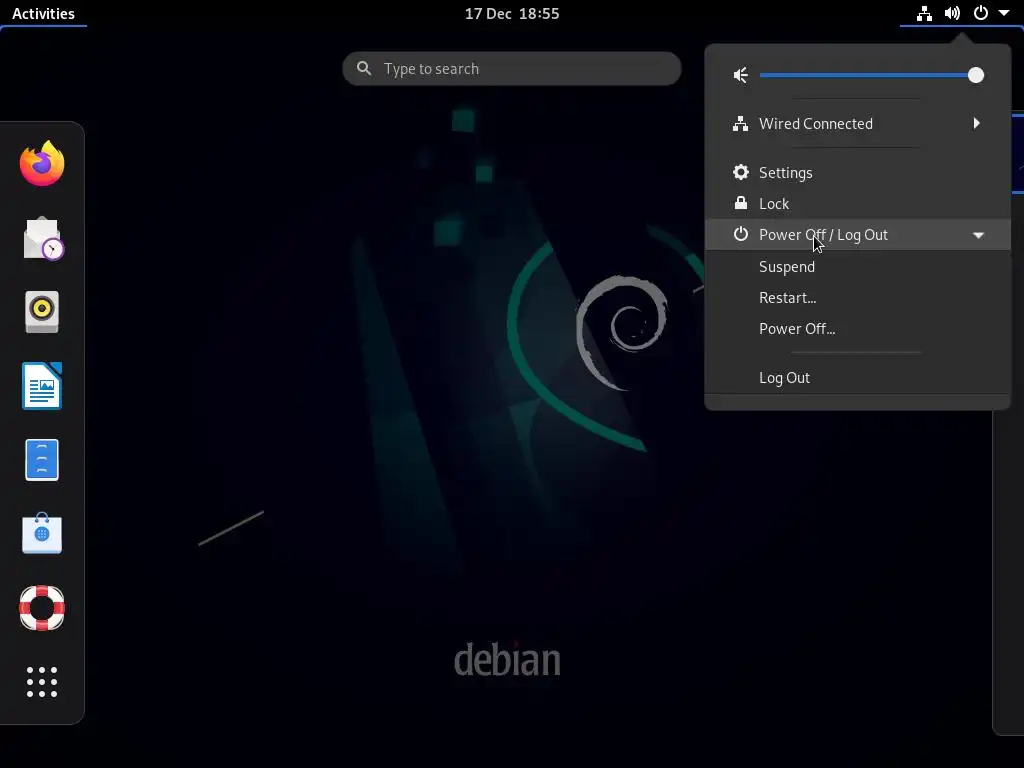Image resolution: width=1024 pixels, height=768 pixels.
Task: Expand the Wired Connected submenu arrow
Action: click(x=976, y=123)
